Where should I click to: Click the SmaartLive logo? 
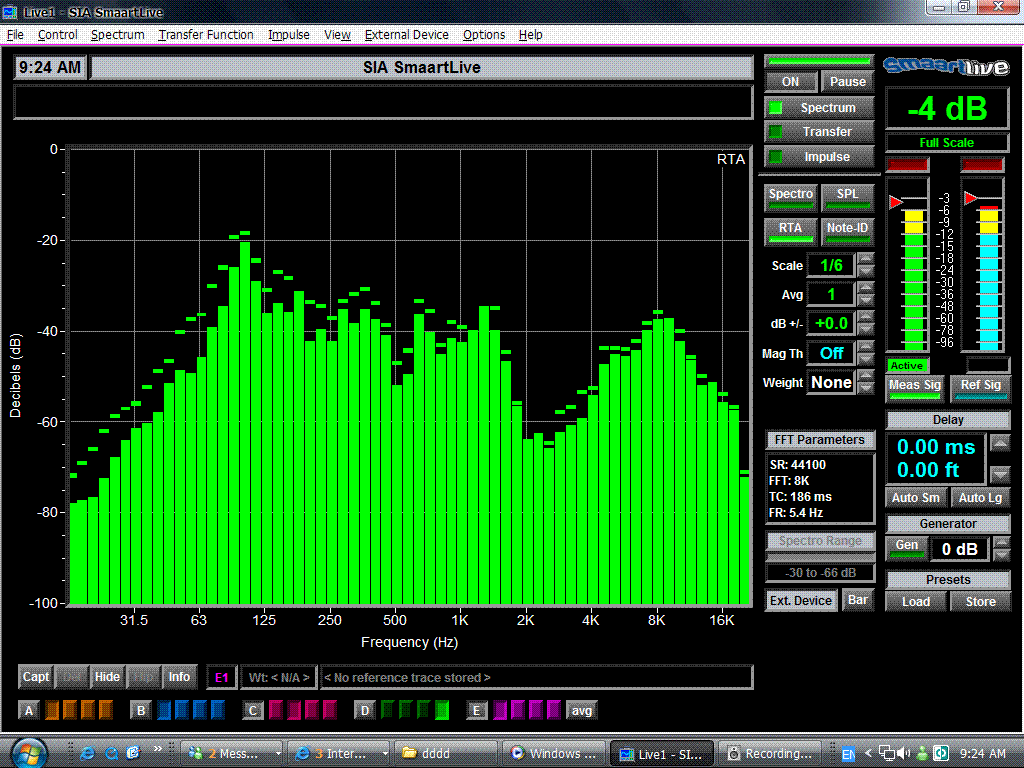coord(946,66)
